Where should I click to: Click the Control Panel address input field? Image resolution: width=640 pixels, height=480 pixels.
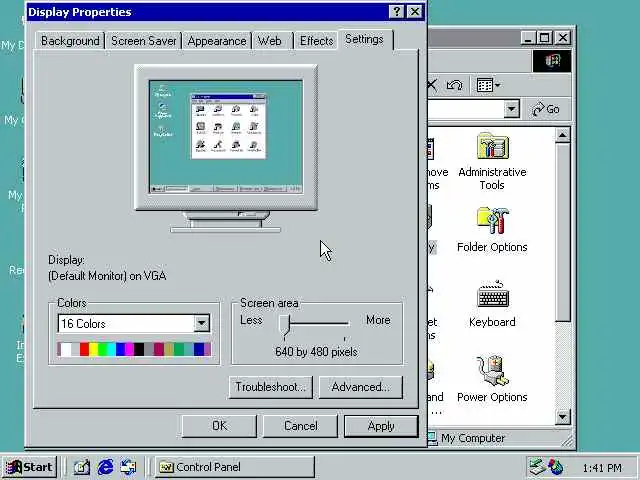pyautogui.click(x=466, y=109)
